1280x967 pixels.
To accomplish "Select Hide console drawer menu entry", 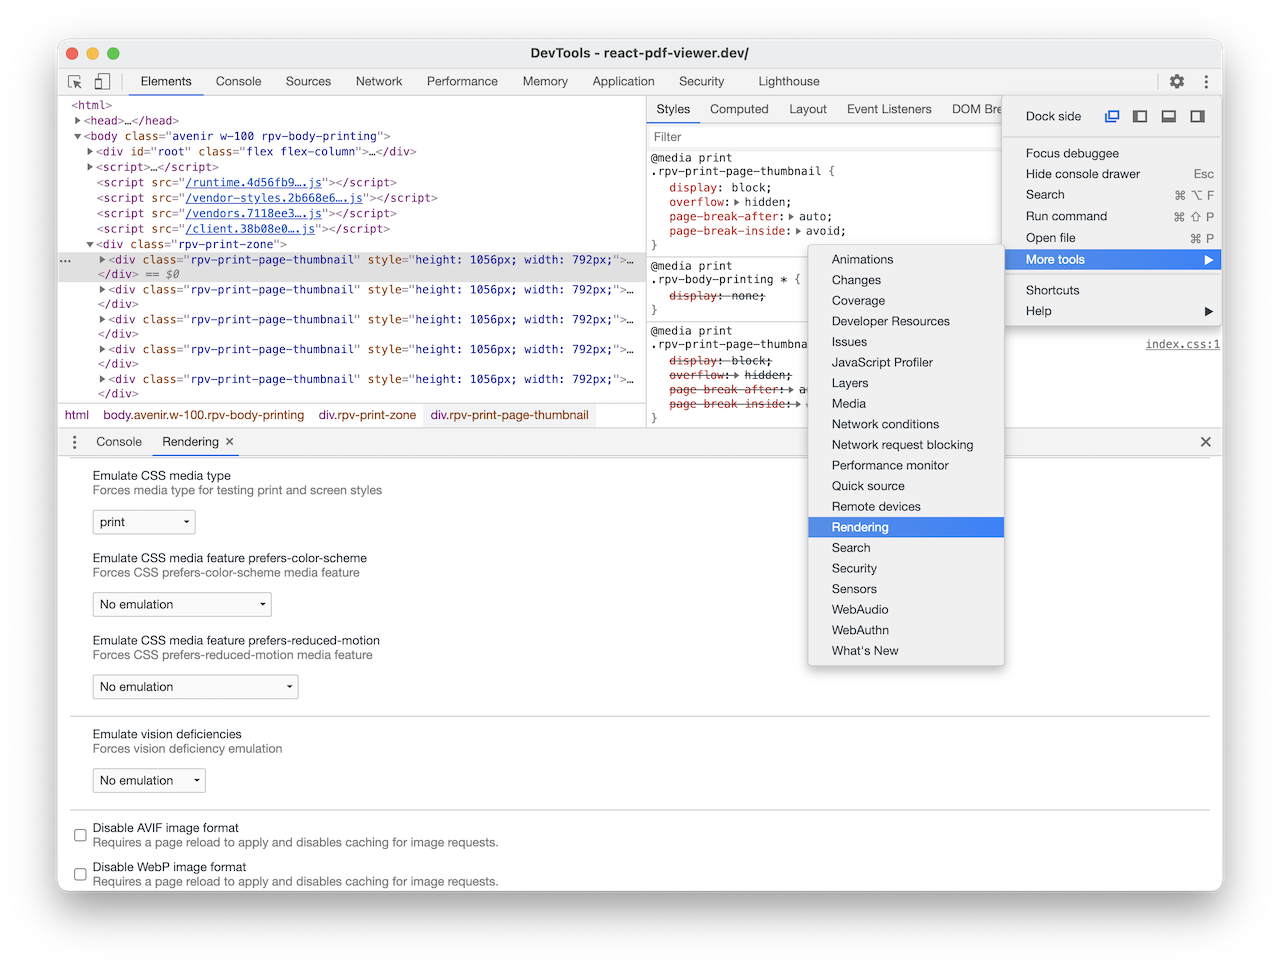I will coord(1112,174).
